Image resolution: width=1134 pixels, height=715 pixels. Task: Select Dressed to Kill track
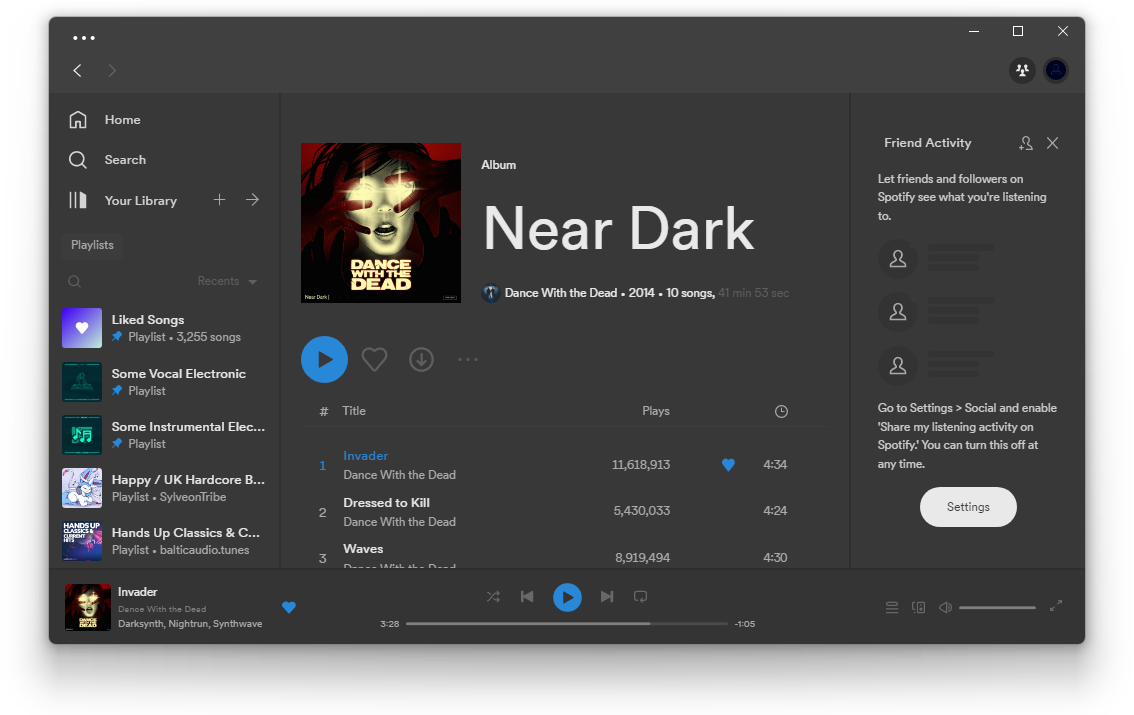click(564, 511)
